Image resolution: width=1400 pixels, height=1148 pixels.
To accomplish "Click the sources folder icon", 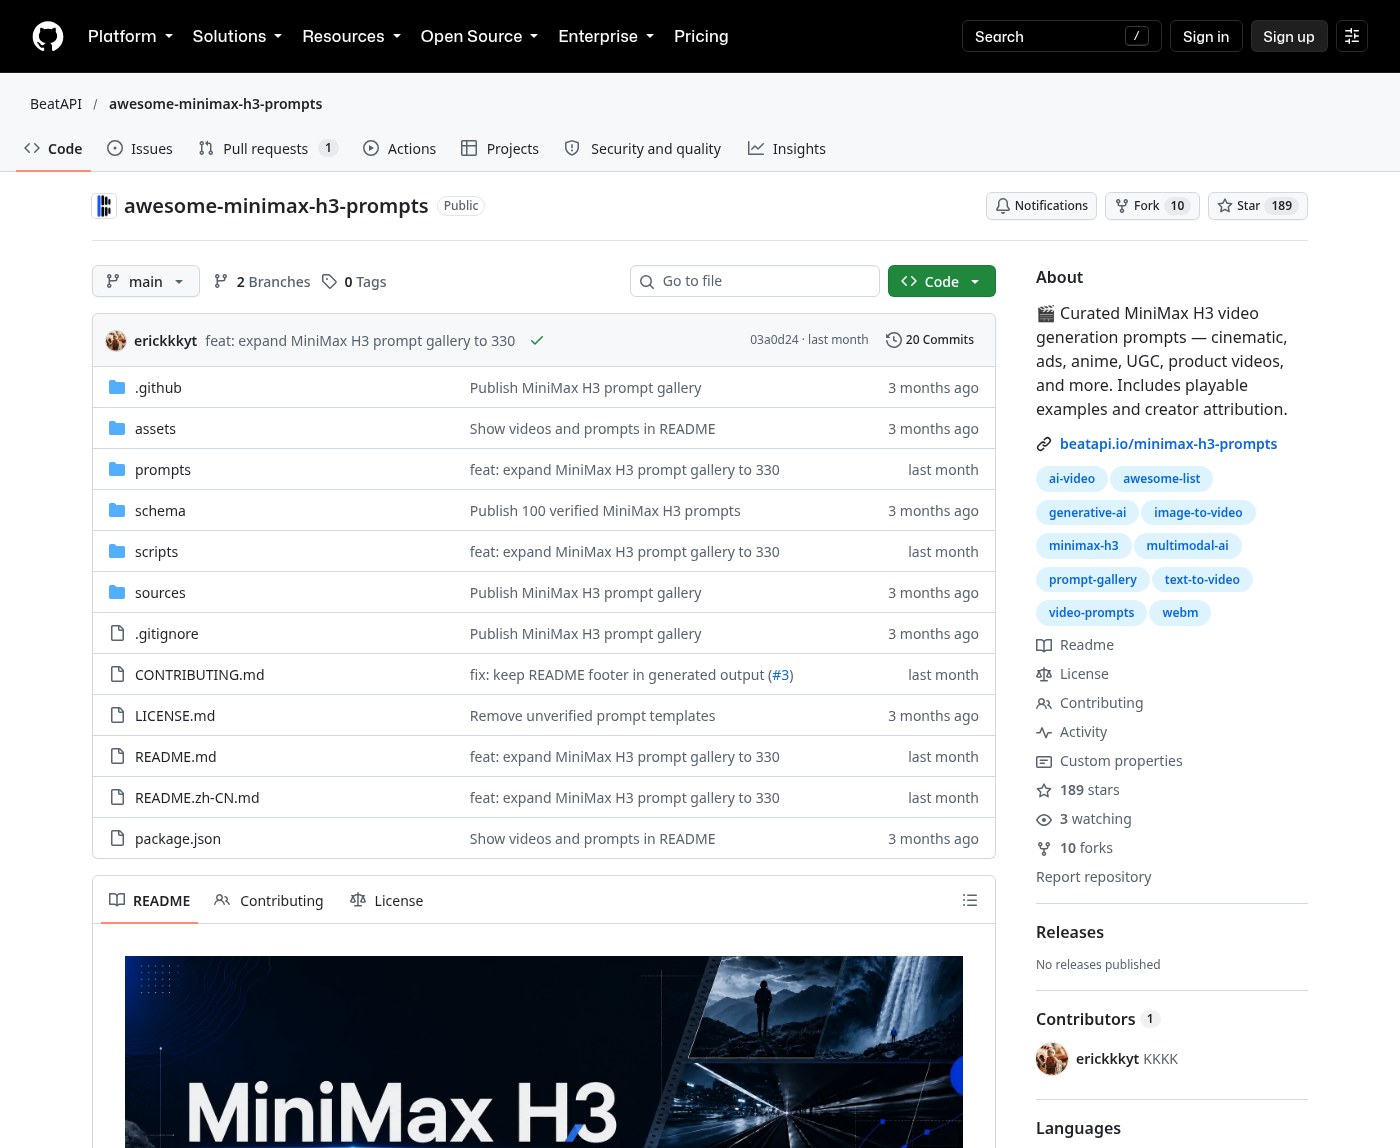I will pyautogui.click(x=117, y=592).
